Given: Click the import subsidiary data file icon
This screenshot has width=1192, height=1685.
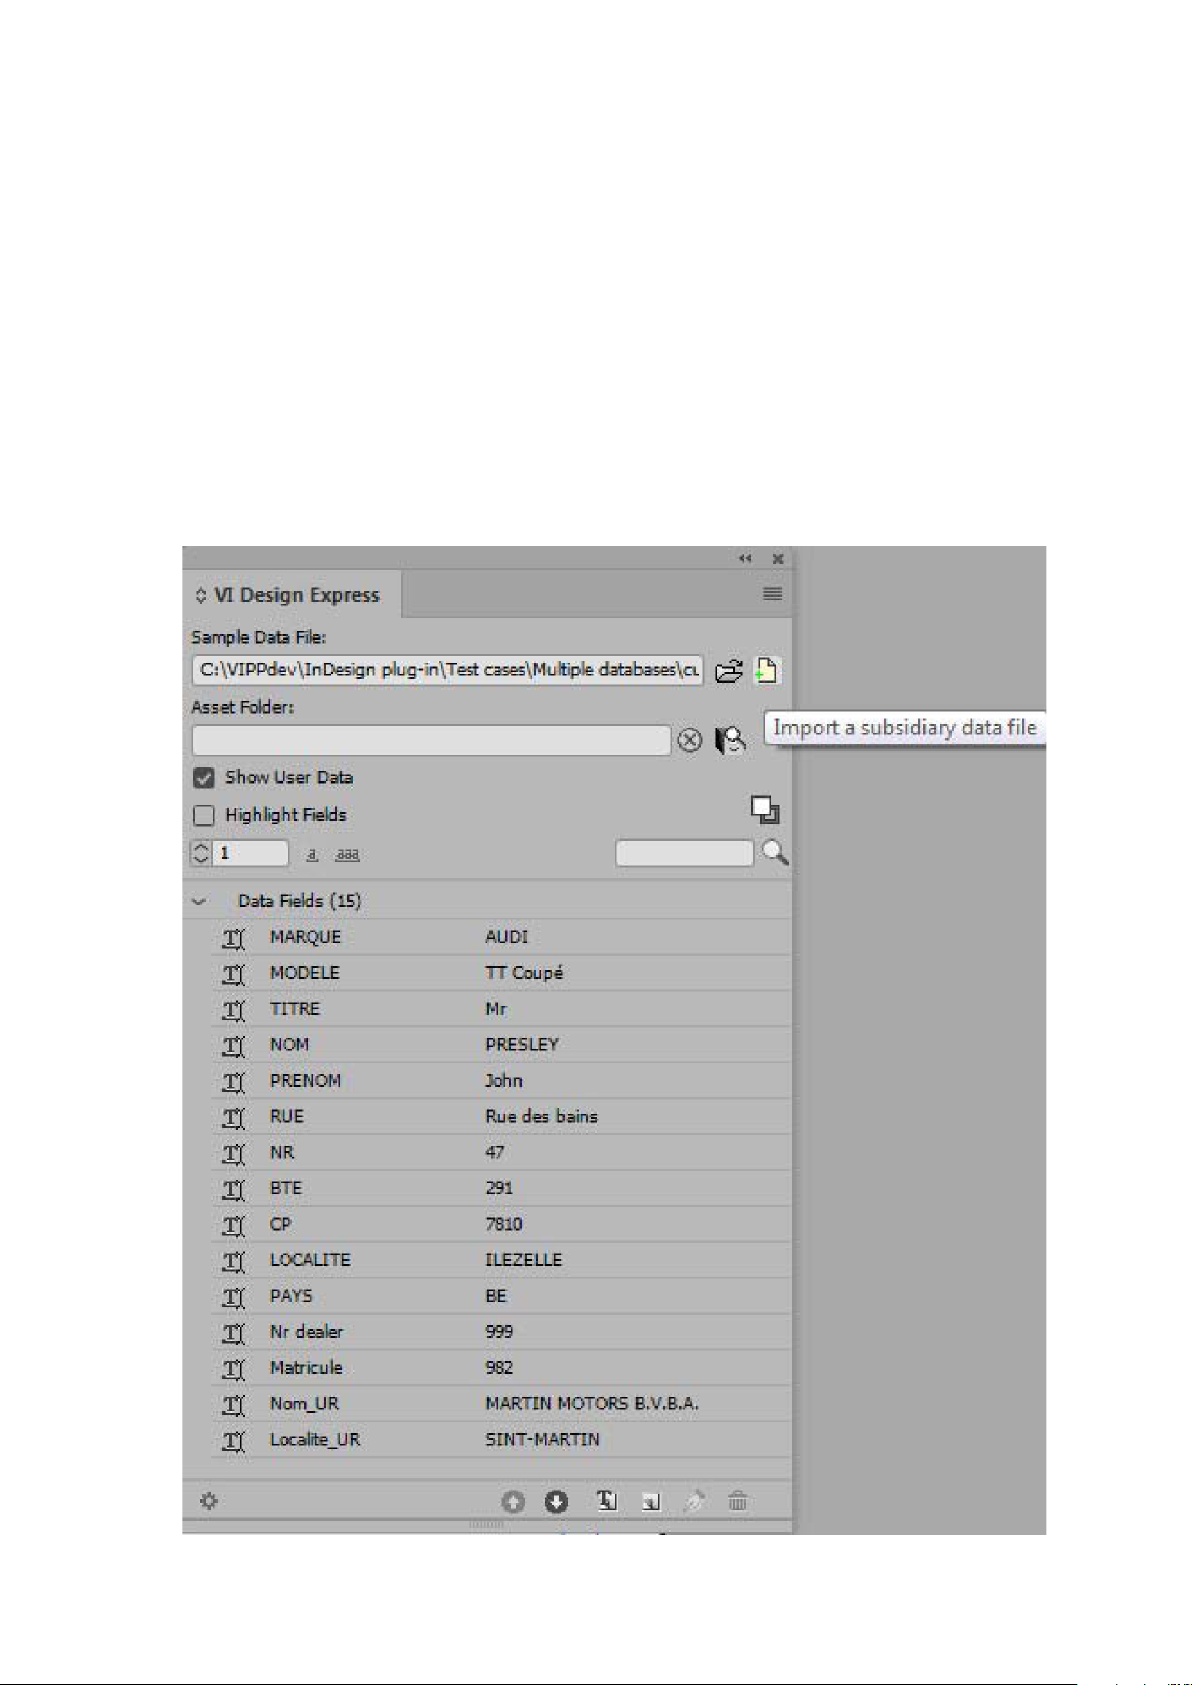Looking at the screenshot, I should pyautogui.click(x=766, y=670).
